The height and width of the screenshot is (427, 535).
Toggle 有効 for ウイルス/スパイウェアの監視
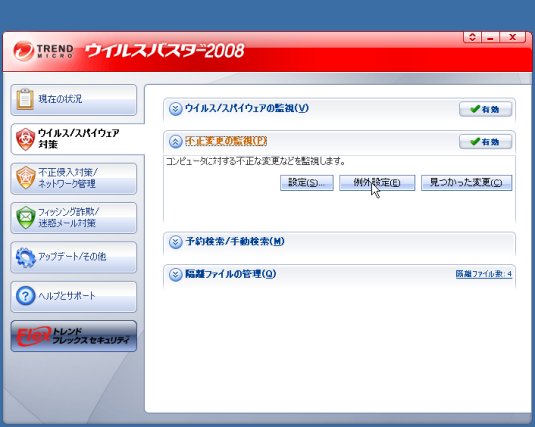[x=485, y=109]
